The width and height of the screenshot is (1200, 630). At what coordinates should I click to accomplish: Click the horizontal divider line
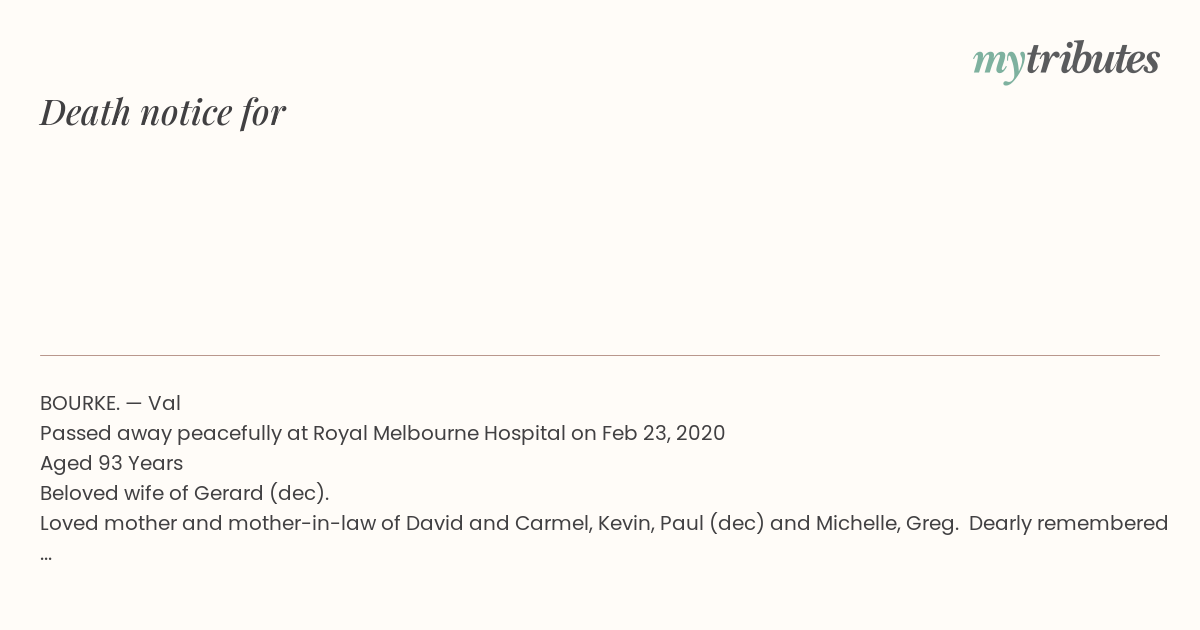[600, 355]
